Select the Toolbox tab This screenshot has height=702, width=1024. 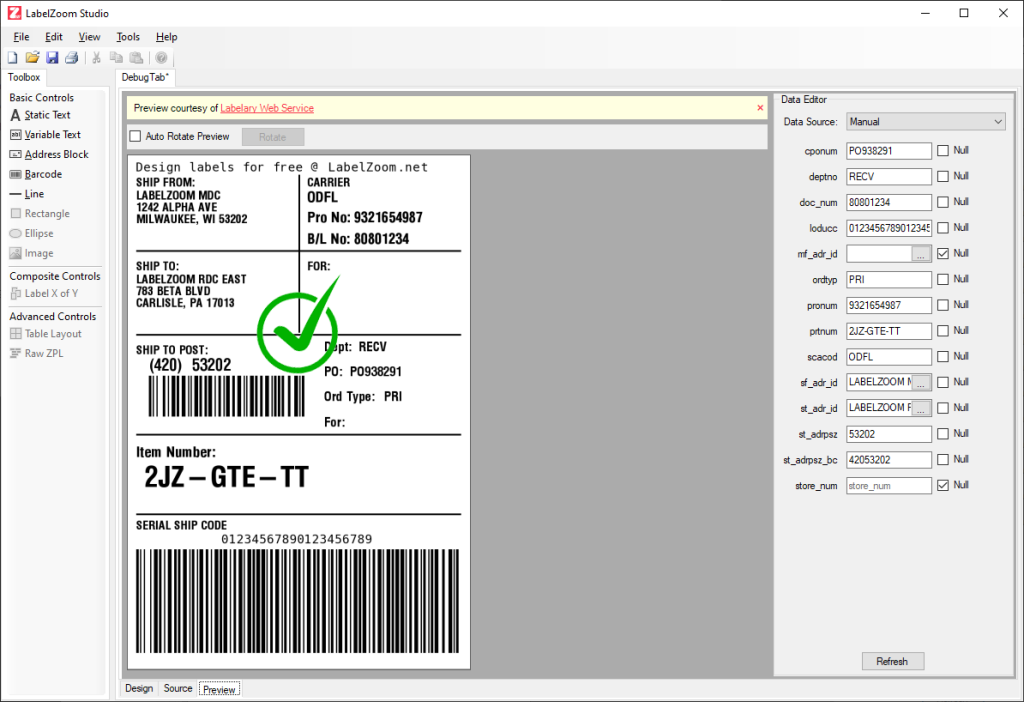24,77
